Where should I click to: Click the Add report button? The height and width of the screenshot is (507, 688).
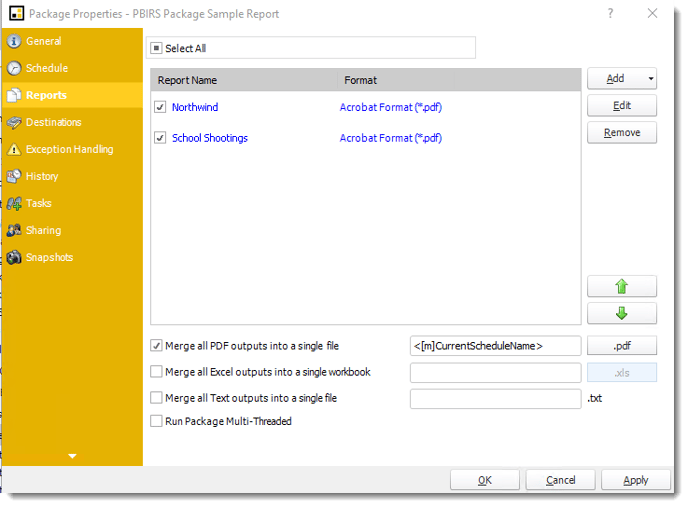point(616,79)
